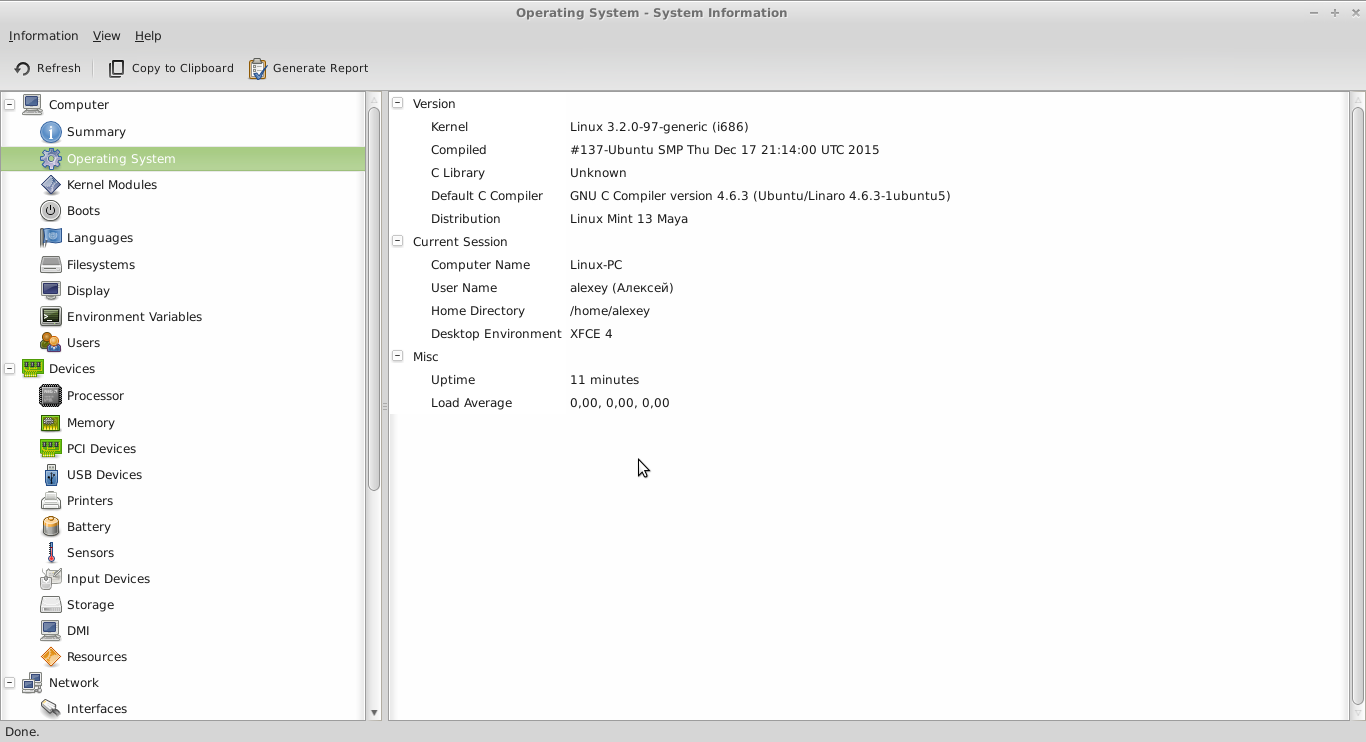Viewport: 1366px width, 742px height.
Task: Collapse the Computer tree node
Action: click(x=10, y=104)
